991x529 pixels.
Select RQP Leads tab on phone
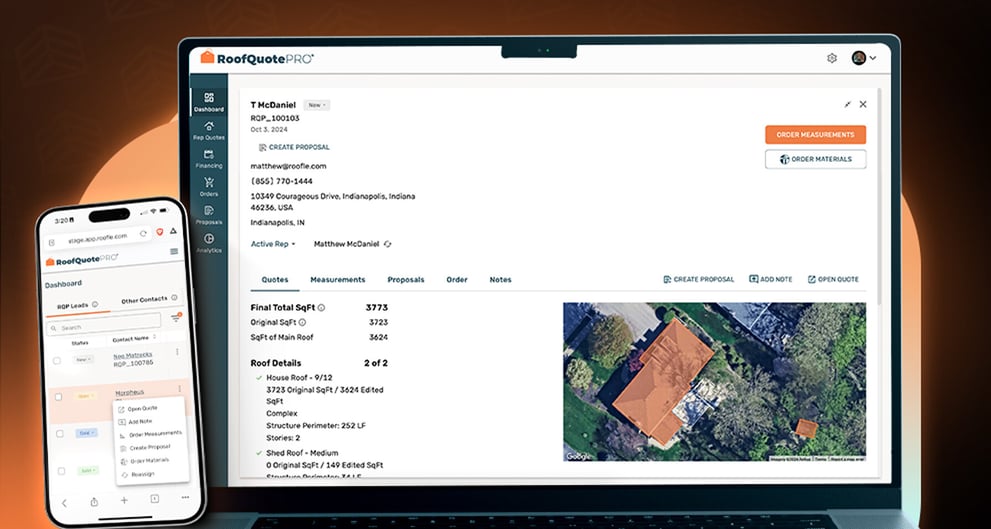[77, 306]
